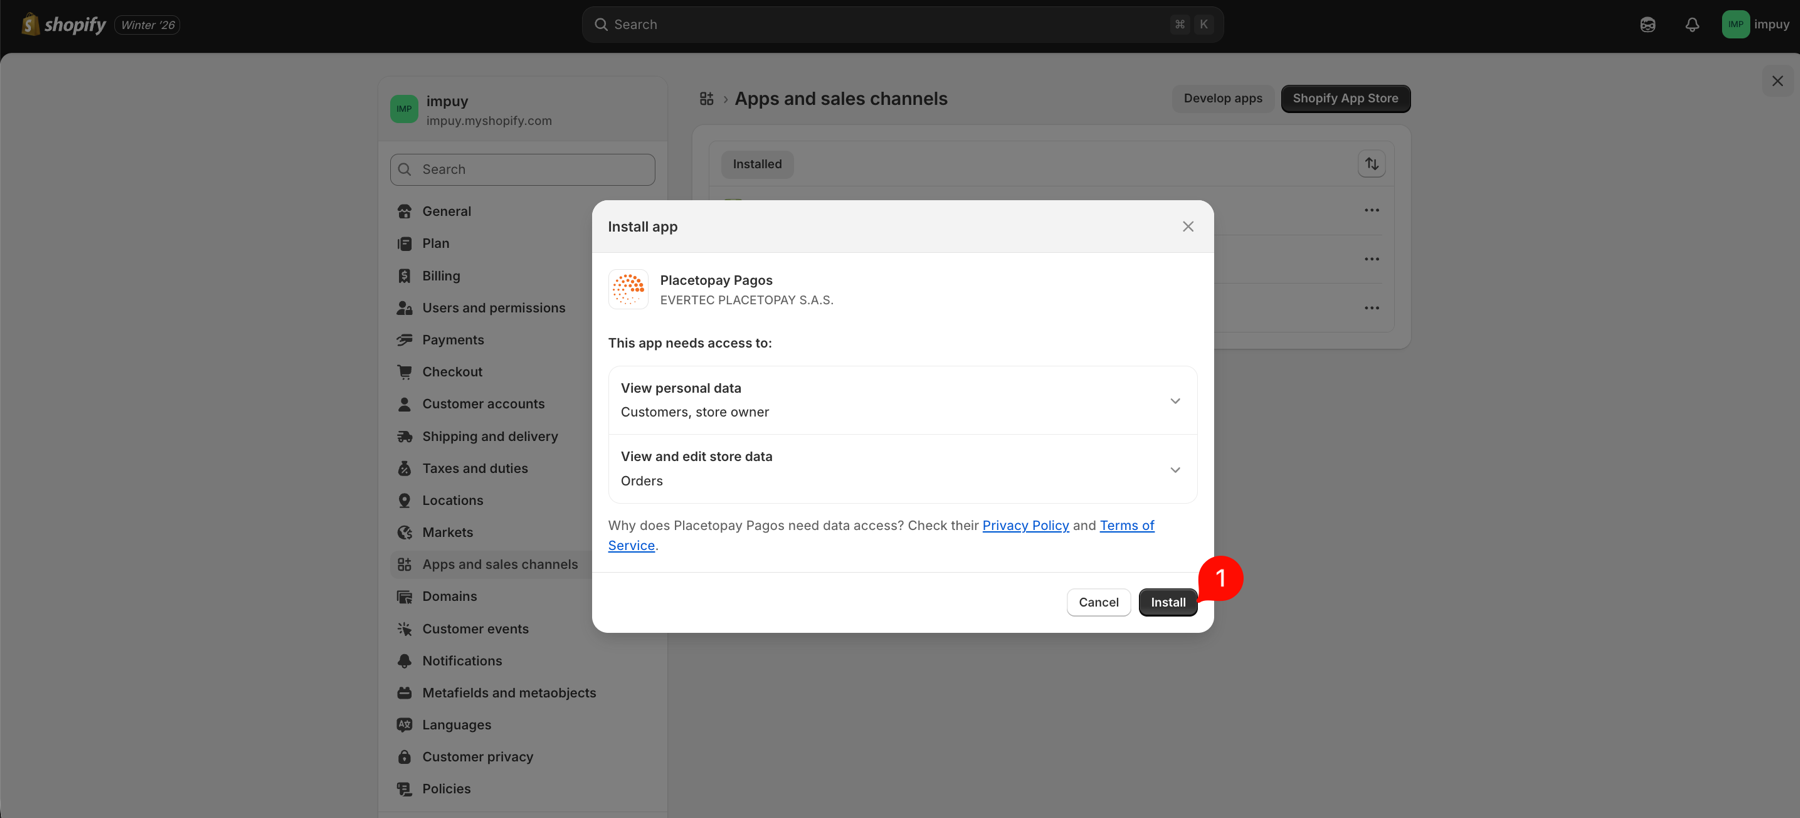The image size is (1800, 818).
Task: Open the Privacy Policy link
Action: (x=1025, y=526)
